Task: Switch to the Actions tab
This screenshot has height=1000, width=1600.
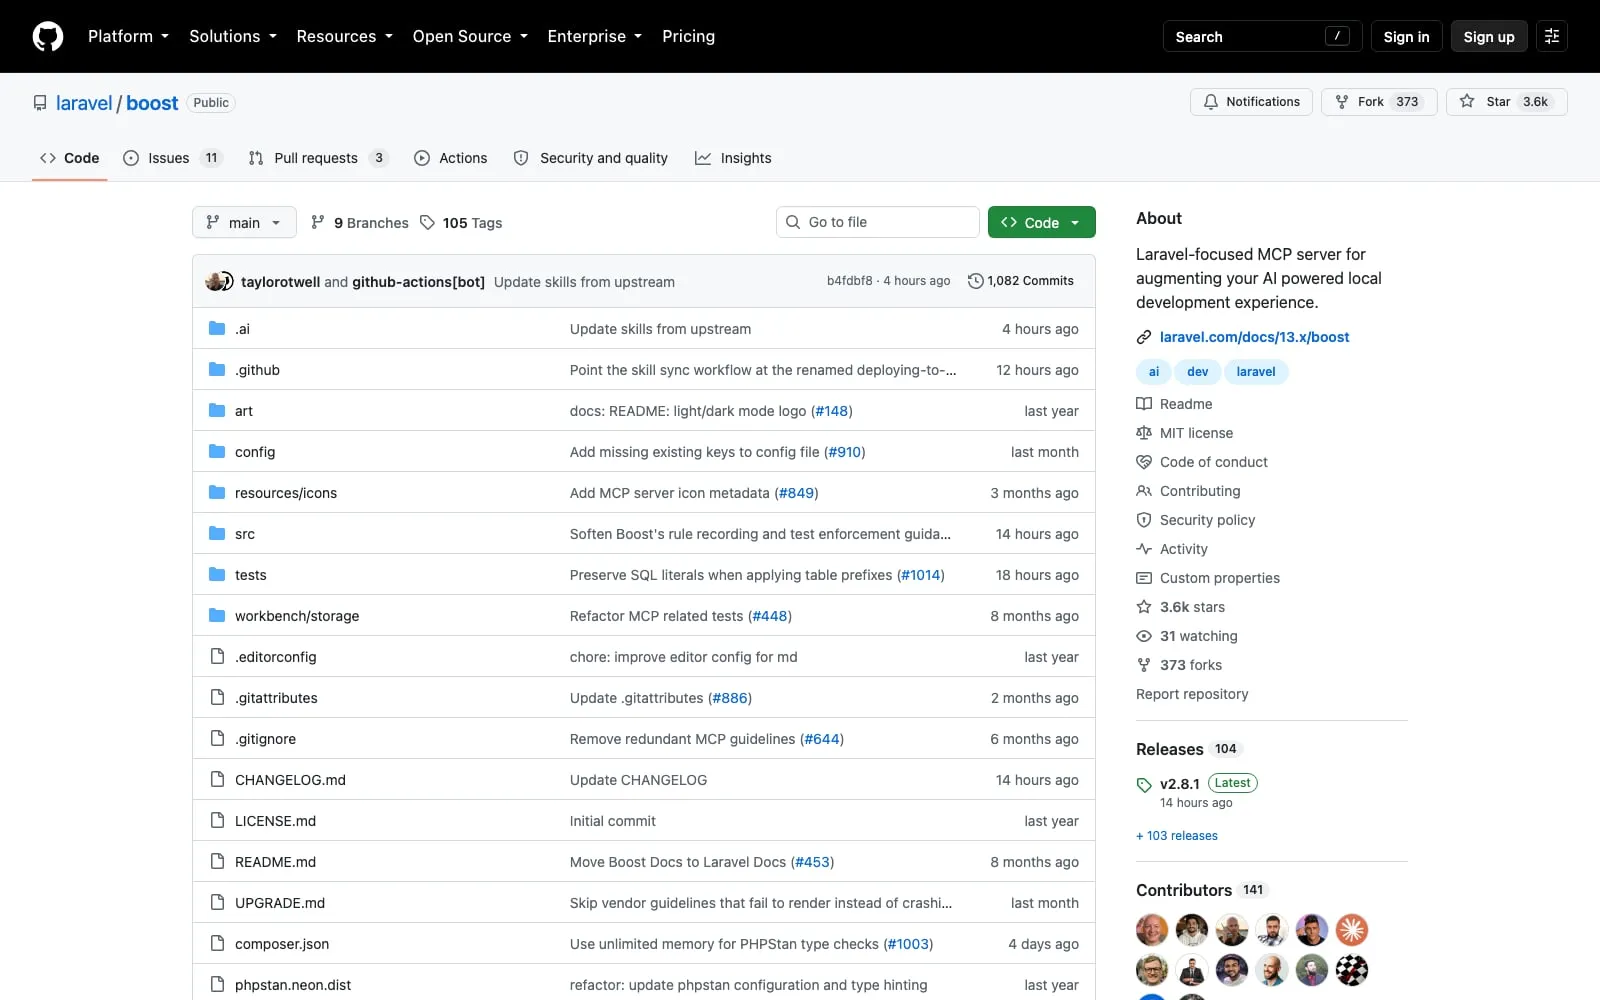Action: pyautogui.click(x=451, y=158)
